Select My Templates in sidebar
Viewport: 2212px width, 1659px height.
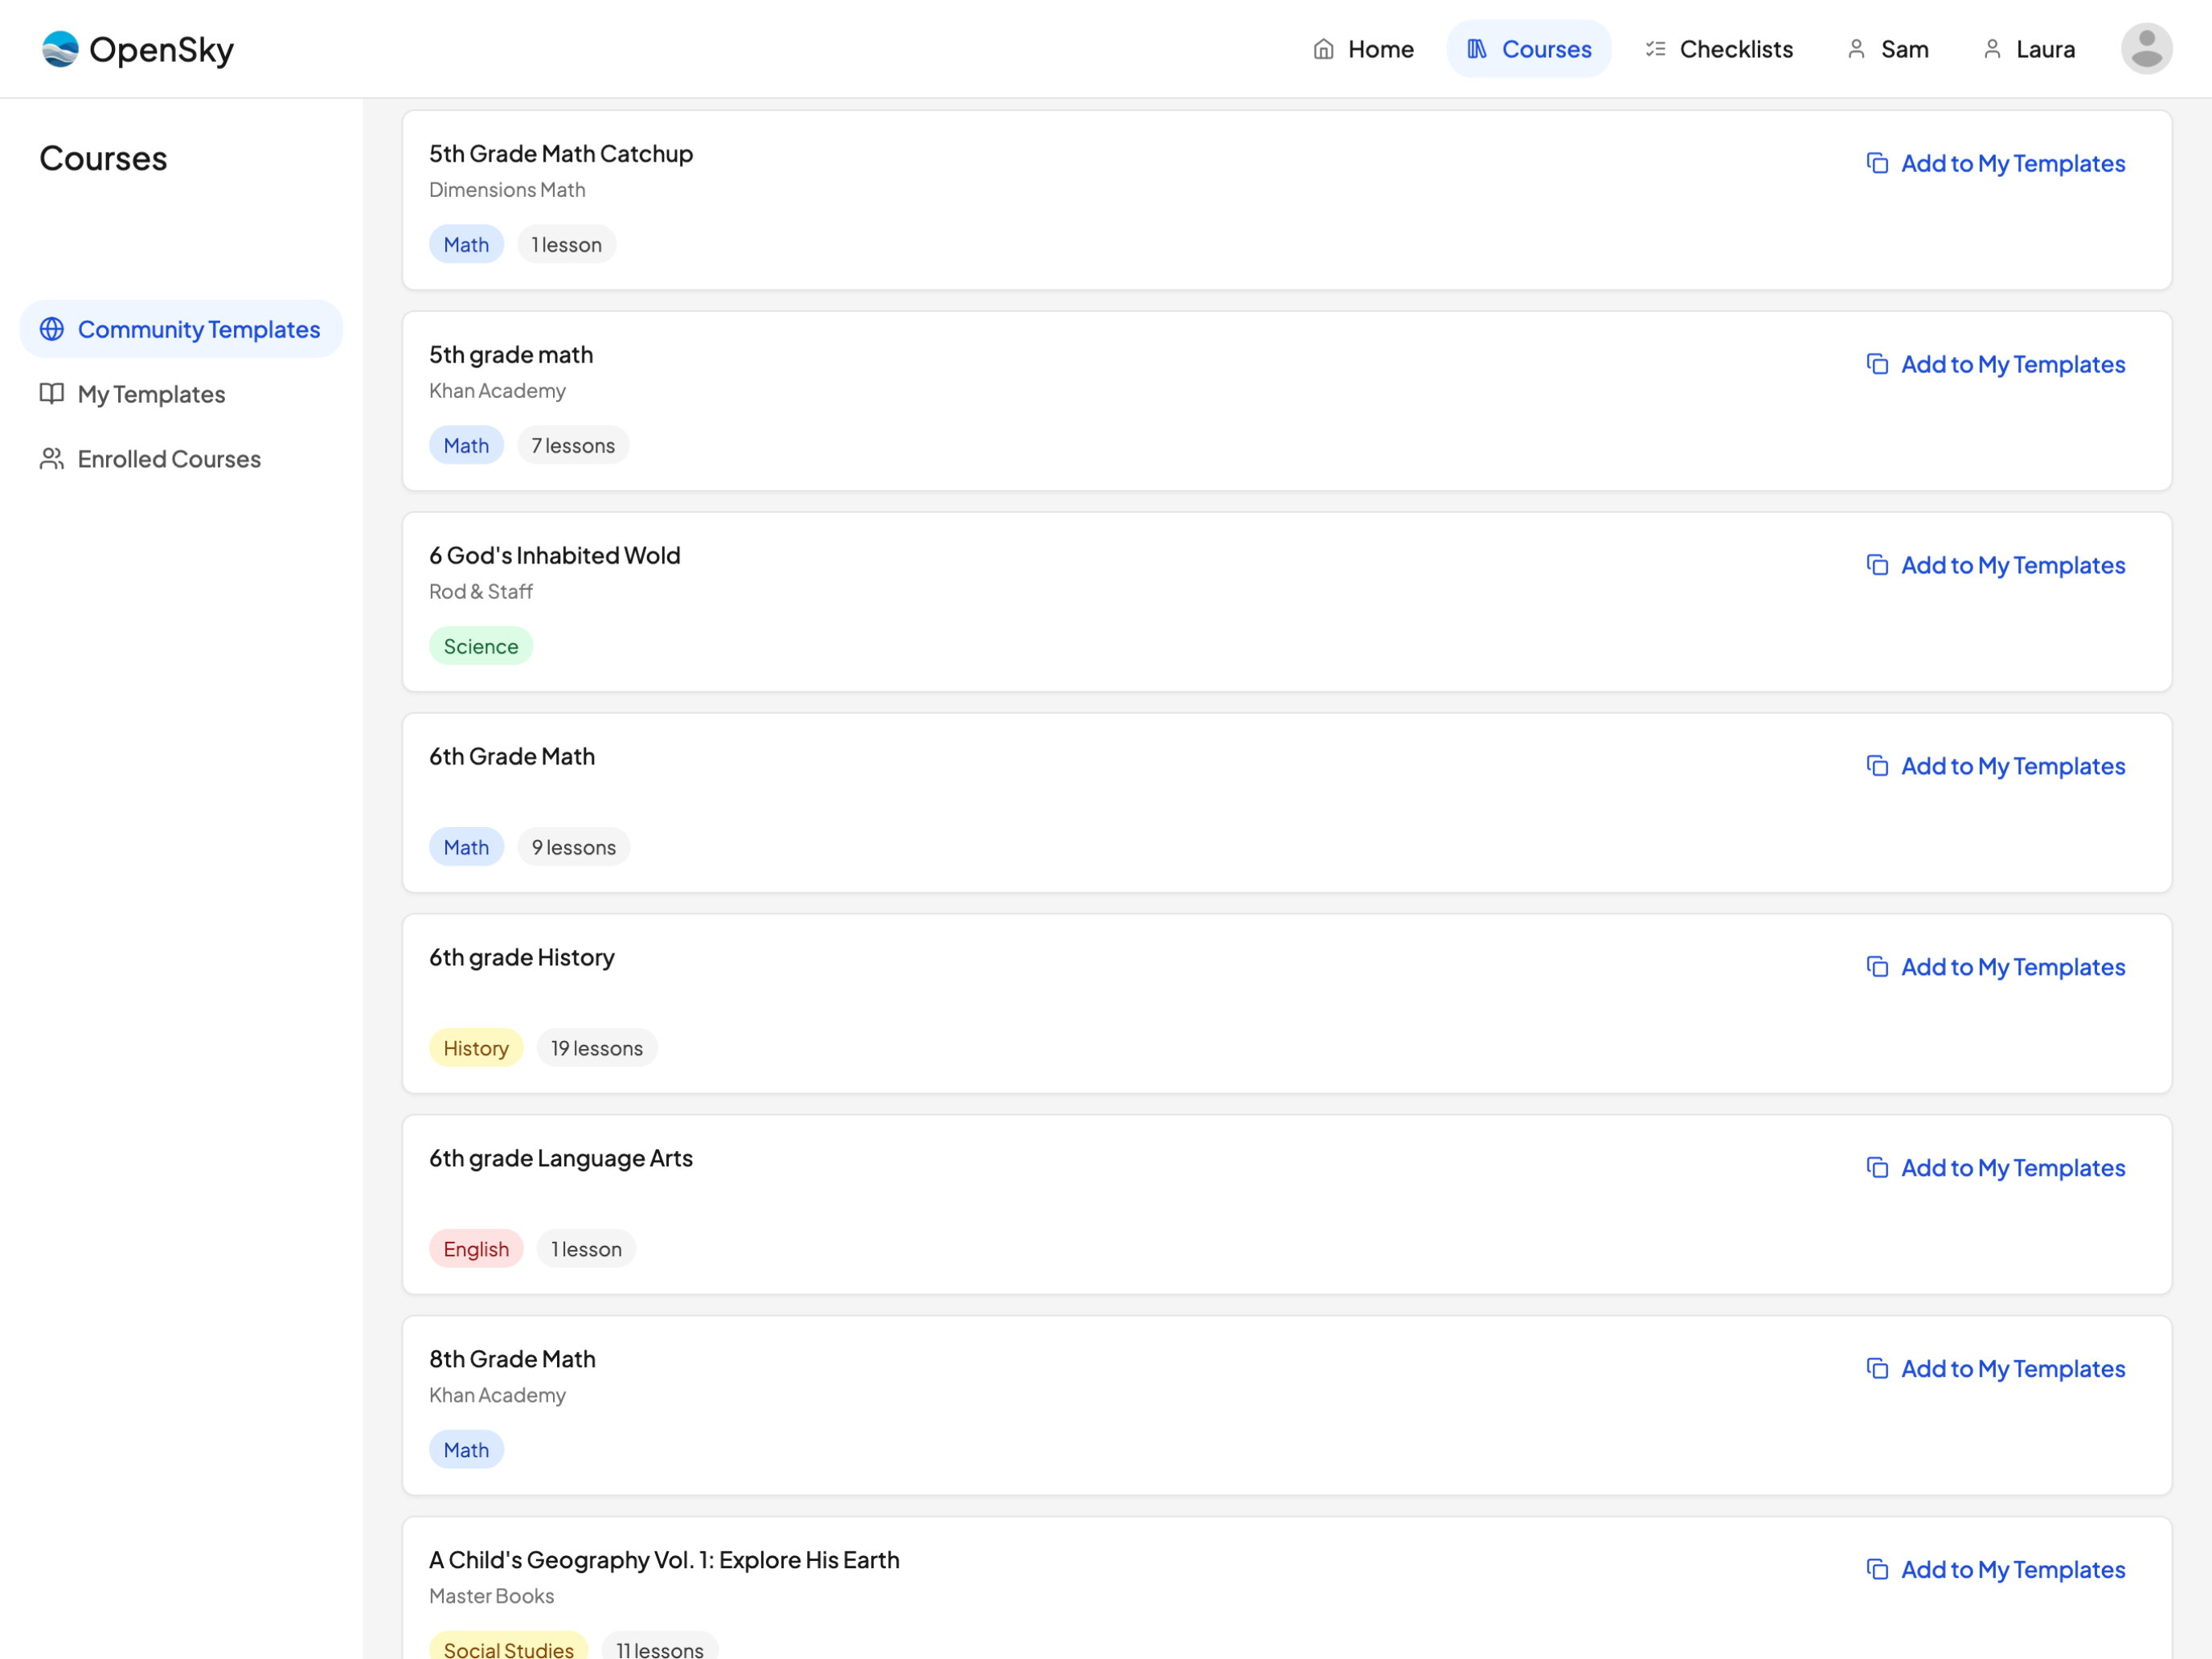(x=181, y=394)
